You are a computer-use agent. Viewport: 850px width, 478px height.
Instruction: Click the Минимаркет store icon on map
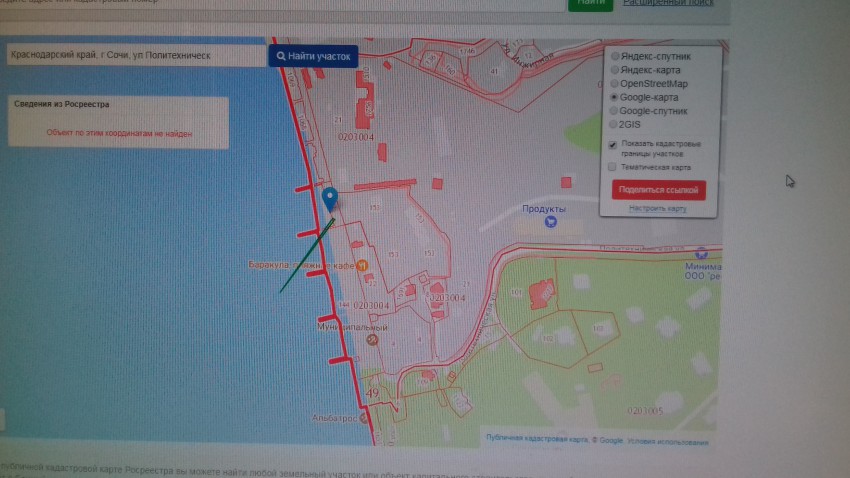pos(701,253)
